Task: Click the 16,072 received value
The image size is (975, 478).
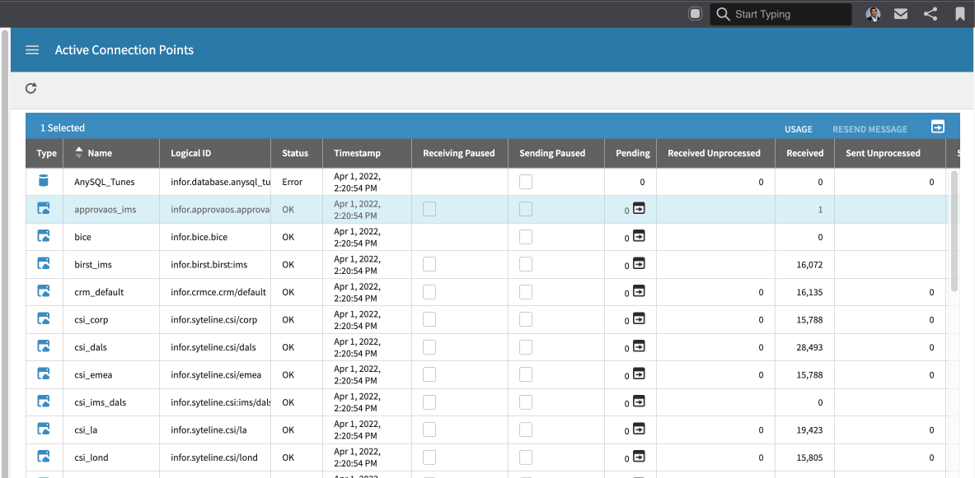Action: coord(810,265)
